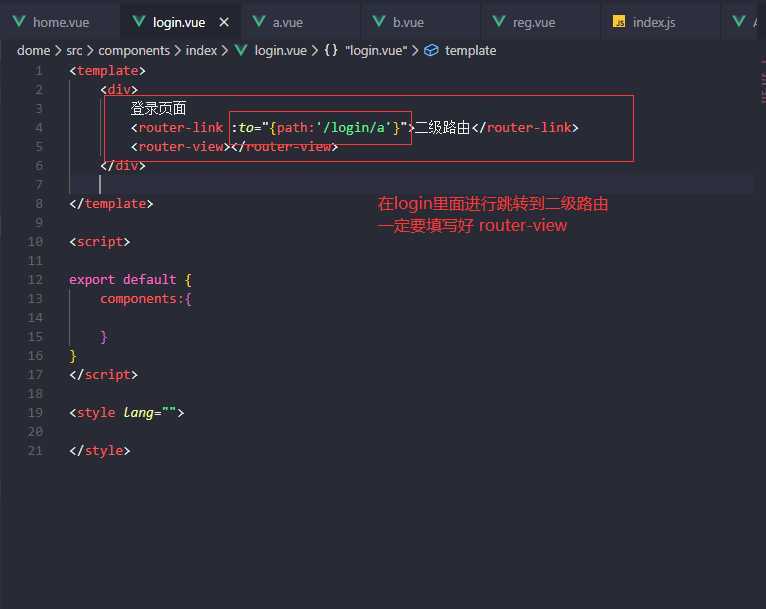This screenshot has height=609, width=766.
Task: Expand the chevron after 'dome' breadcrumb
Action: tap(58, 50)
